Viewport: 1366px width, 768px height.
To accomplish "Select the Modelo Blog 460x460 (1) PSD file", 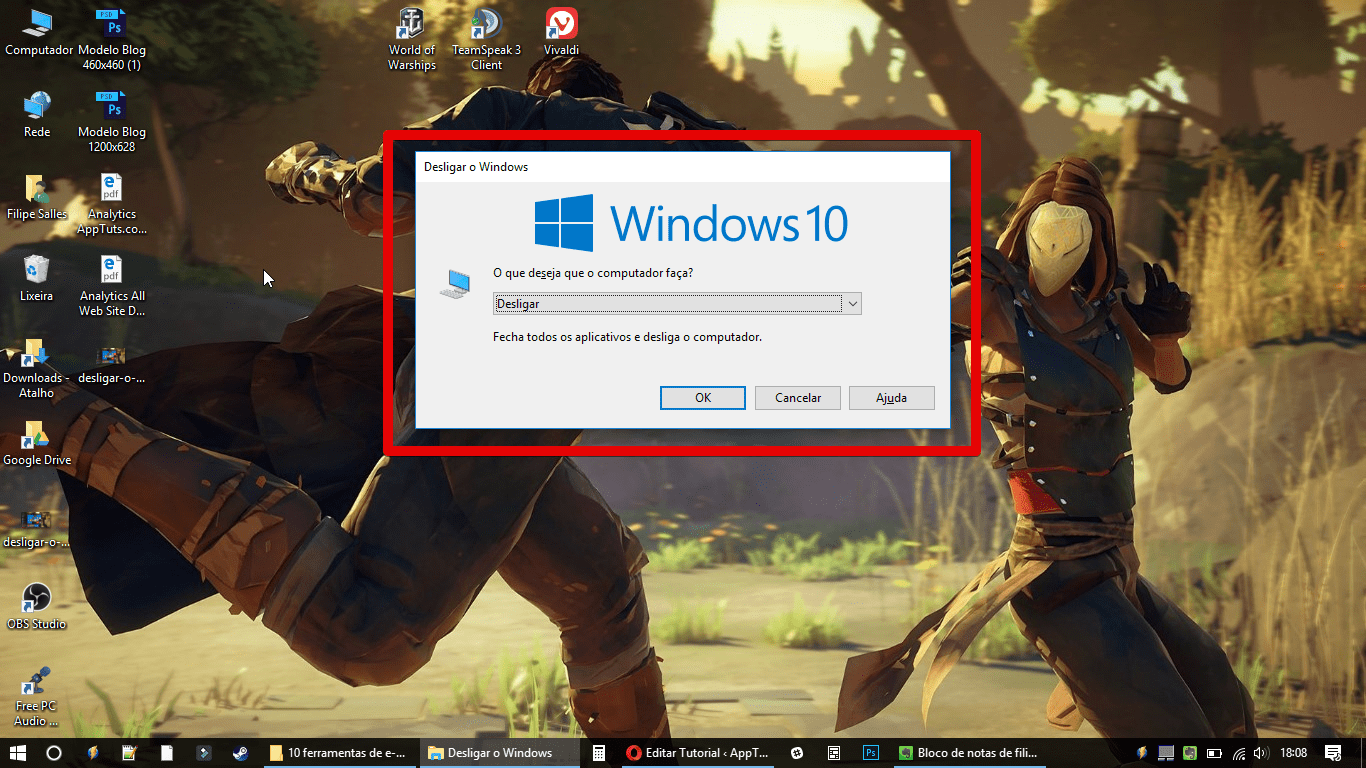I will click(112, 39).
